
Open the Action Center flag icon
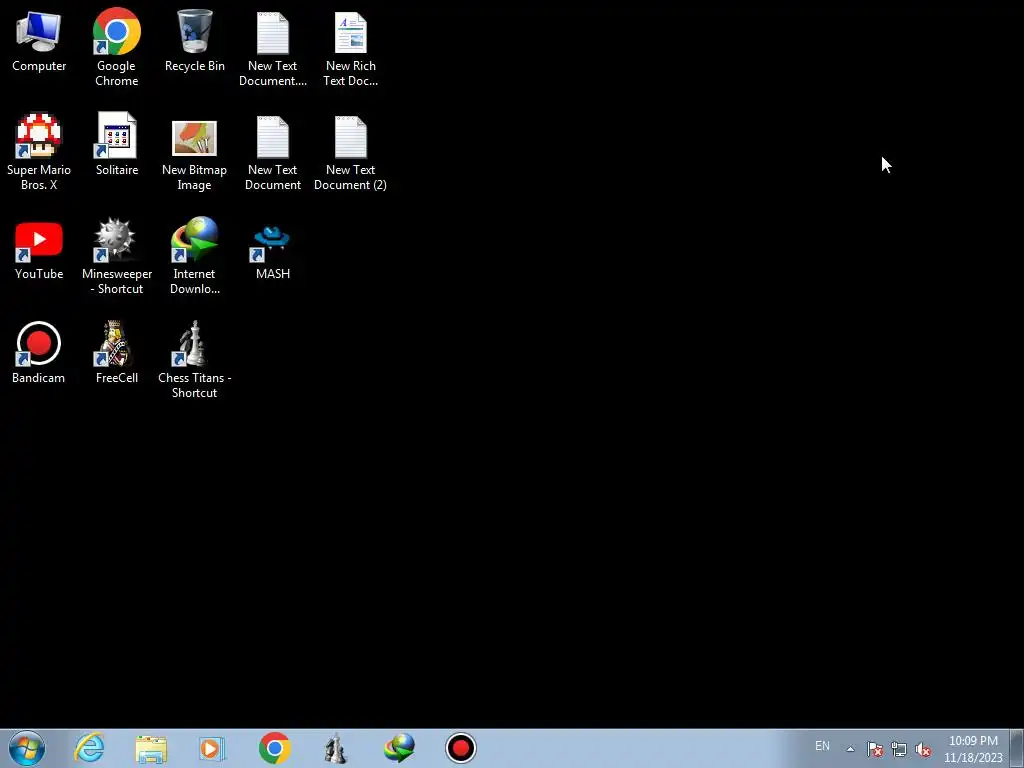[875, 749]
